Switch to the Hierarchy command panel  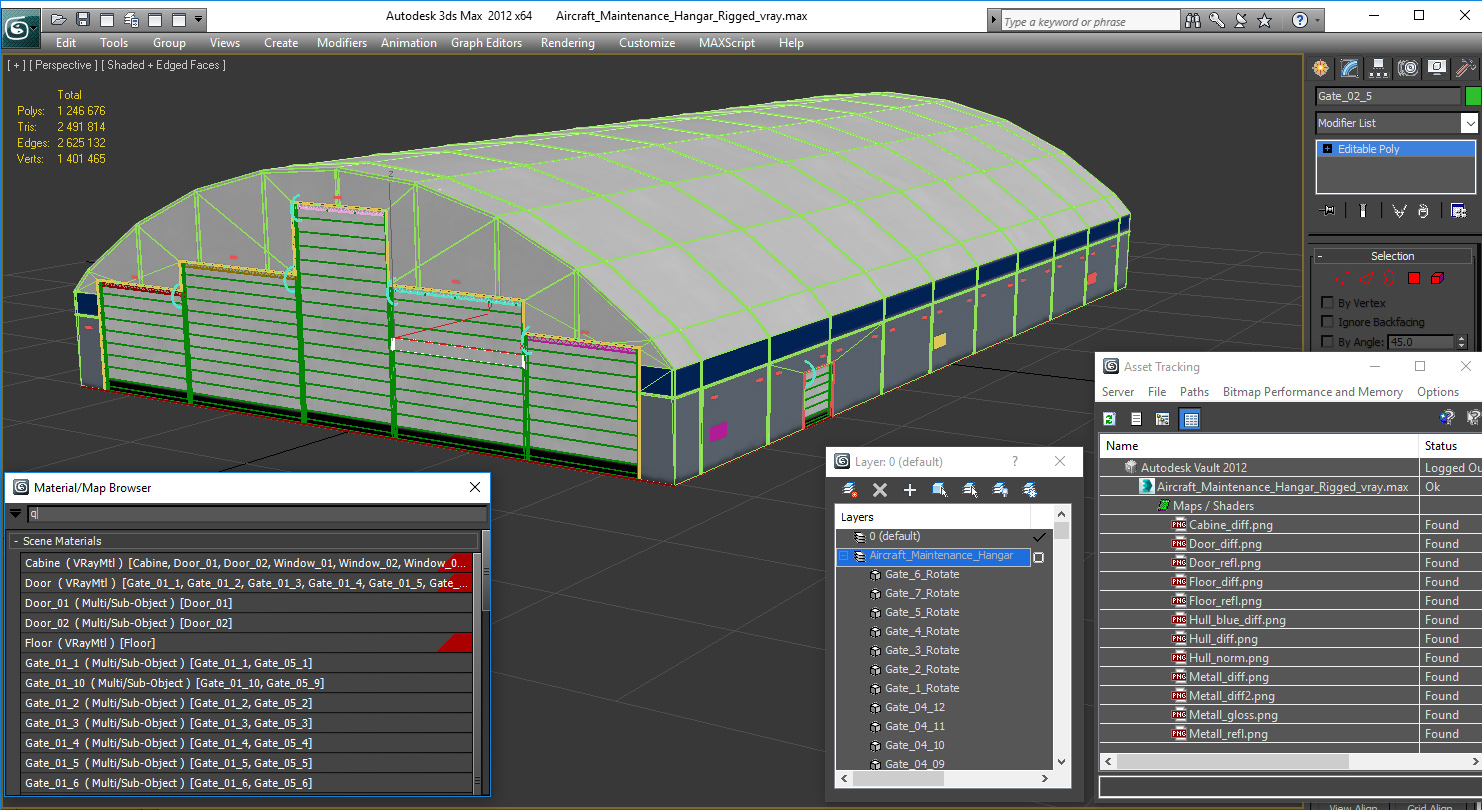click(x=1379, y=68)
